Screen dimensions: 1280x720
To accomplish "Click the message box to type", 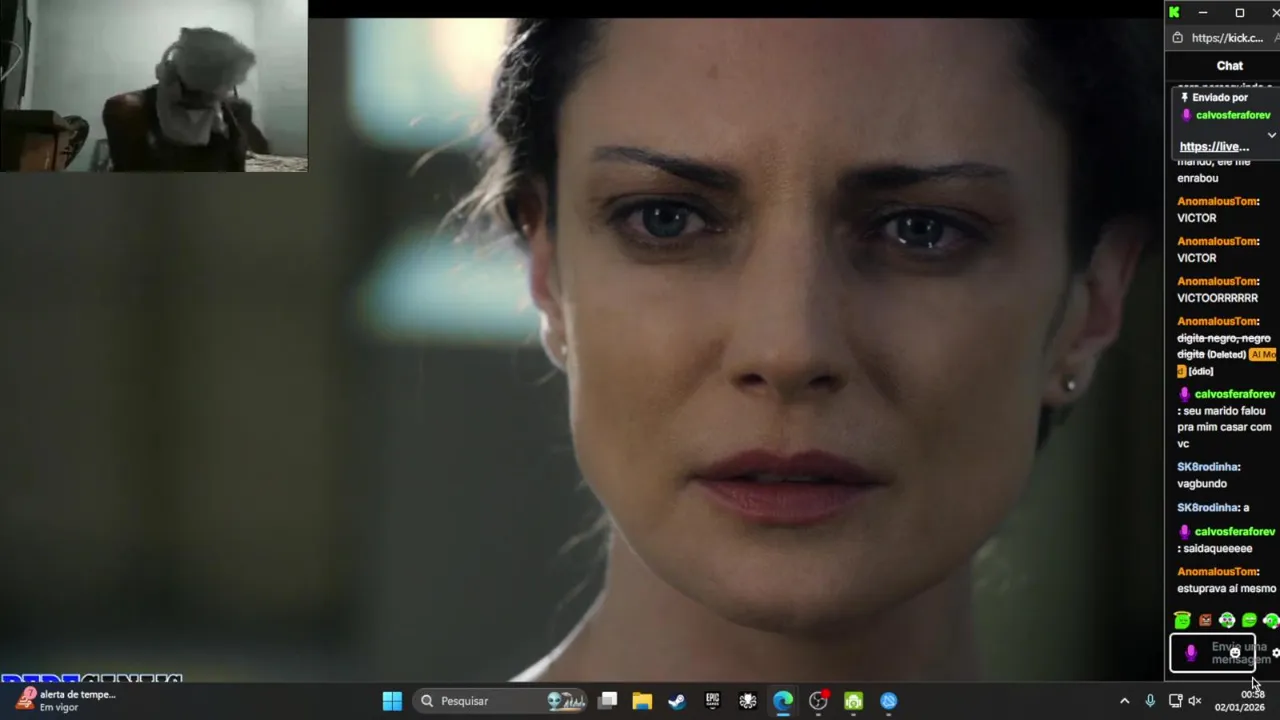I will [x=1212, y=653].
